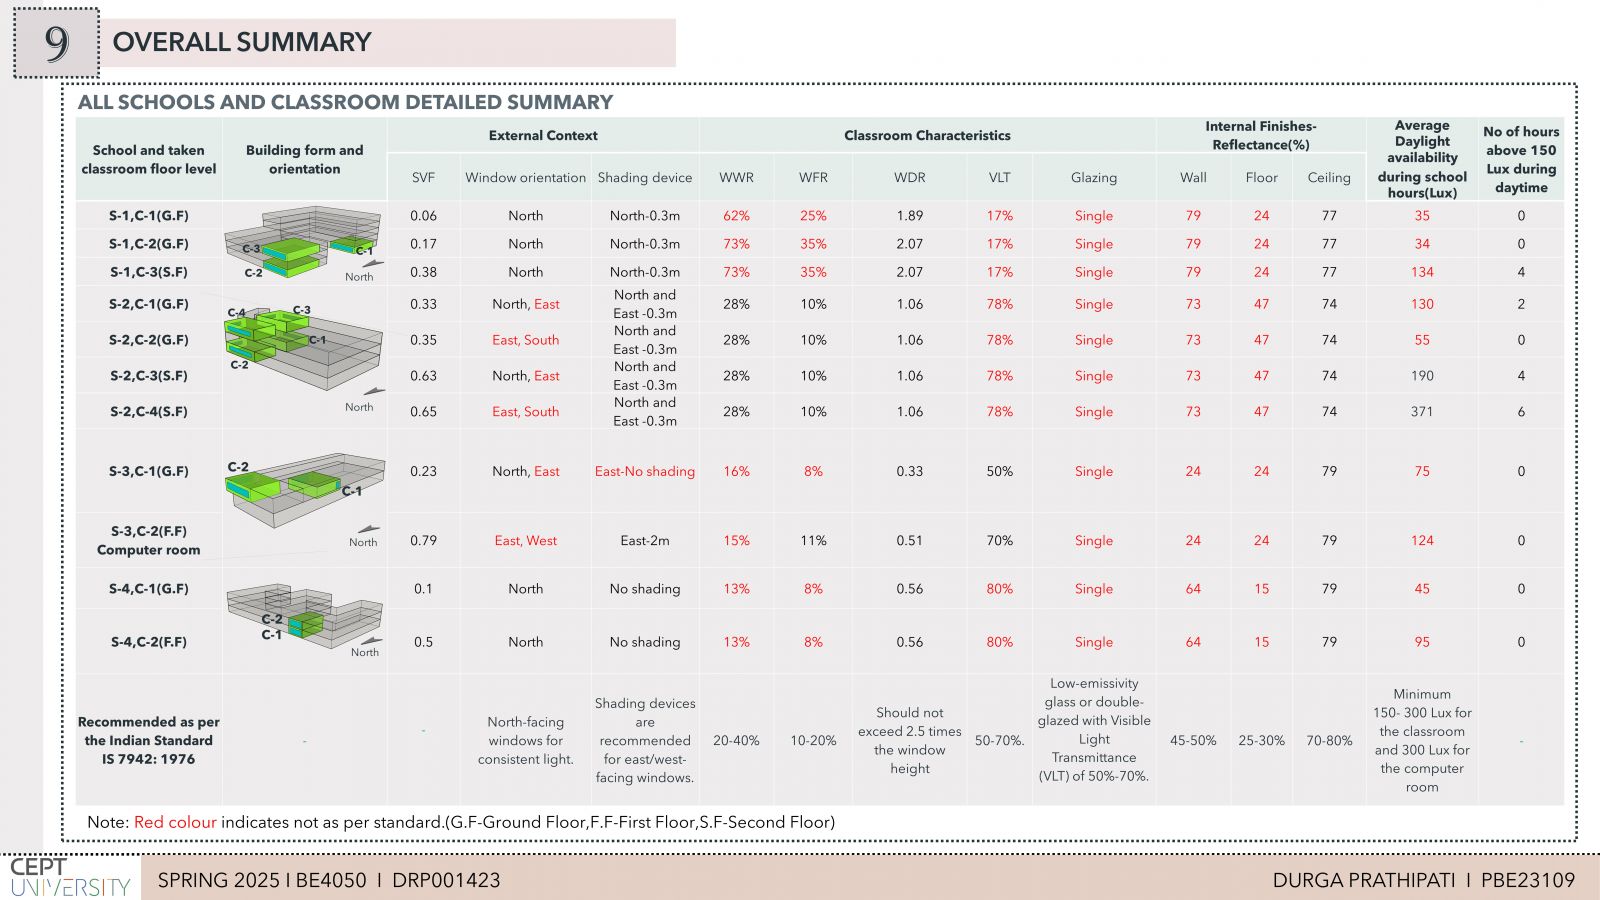Click the 0.33 WDR value
The image size is (1600, 900).
pyautogui.click(x=910, y=471)
